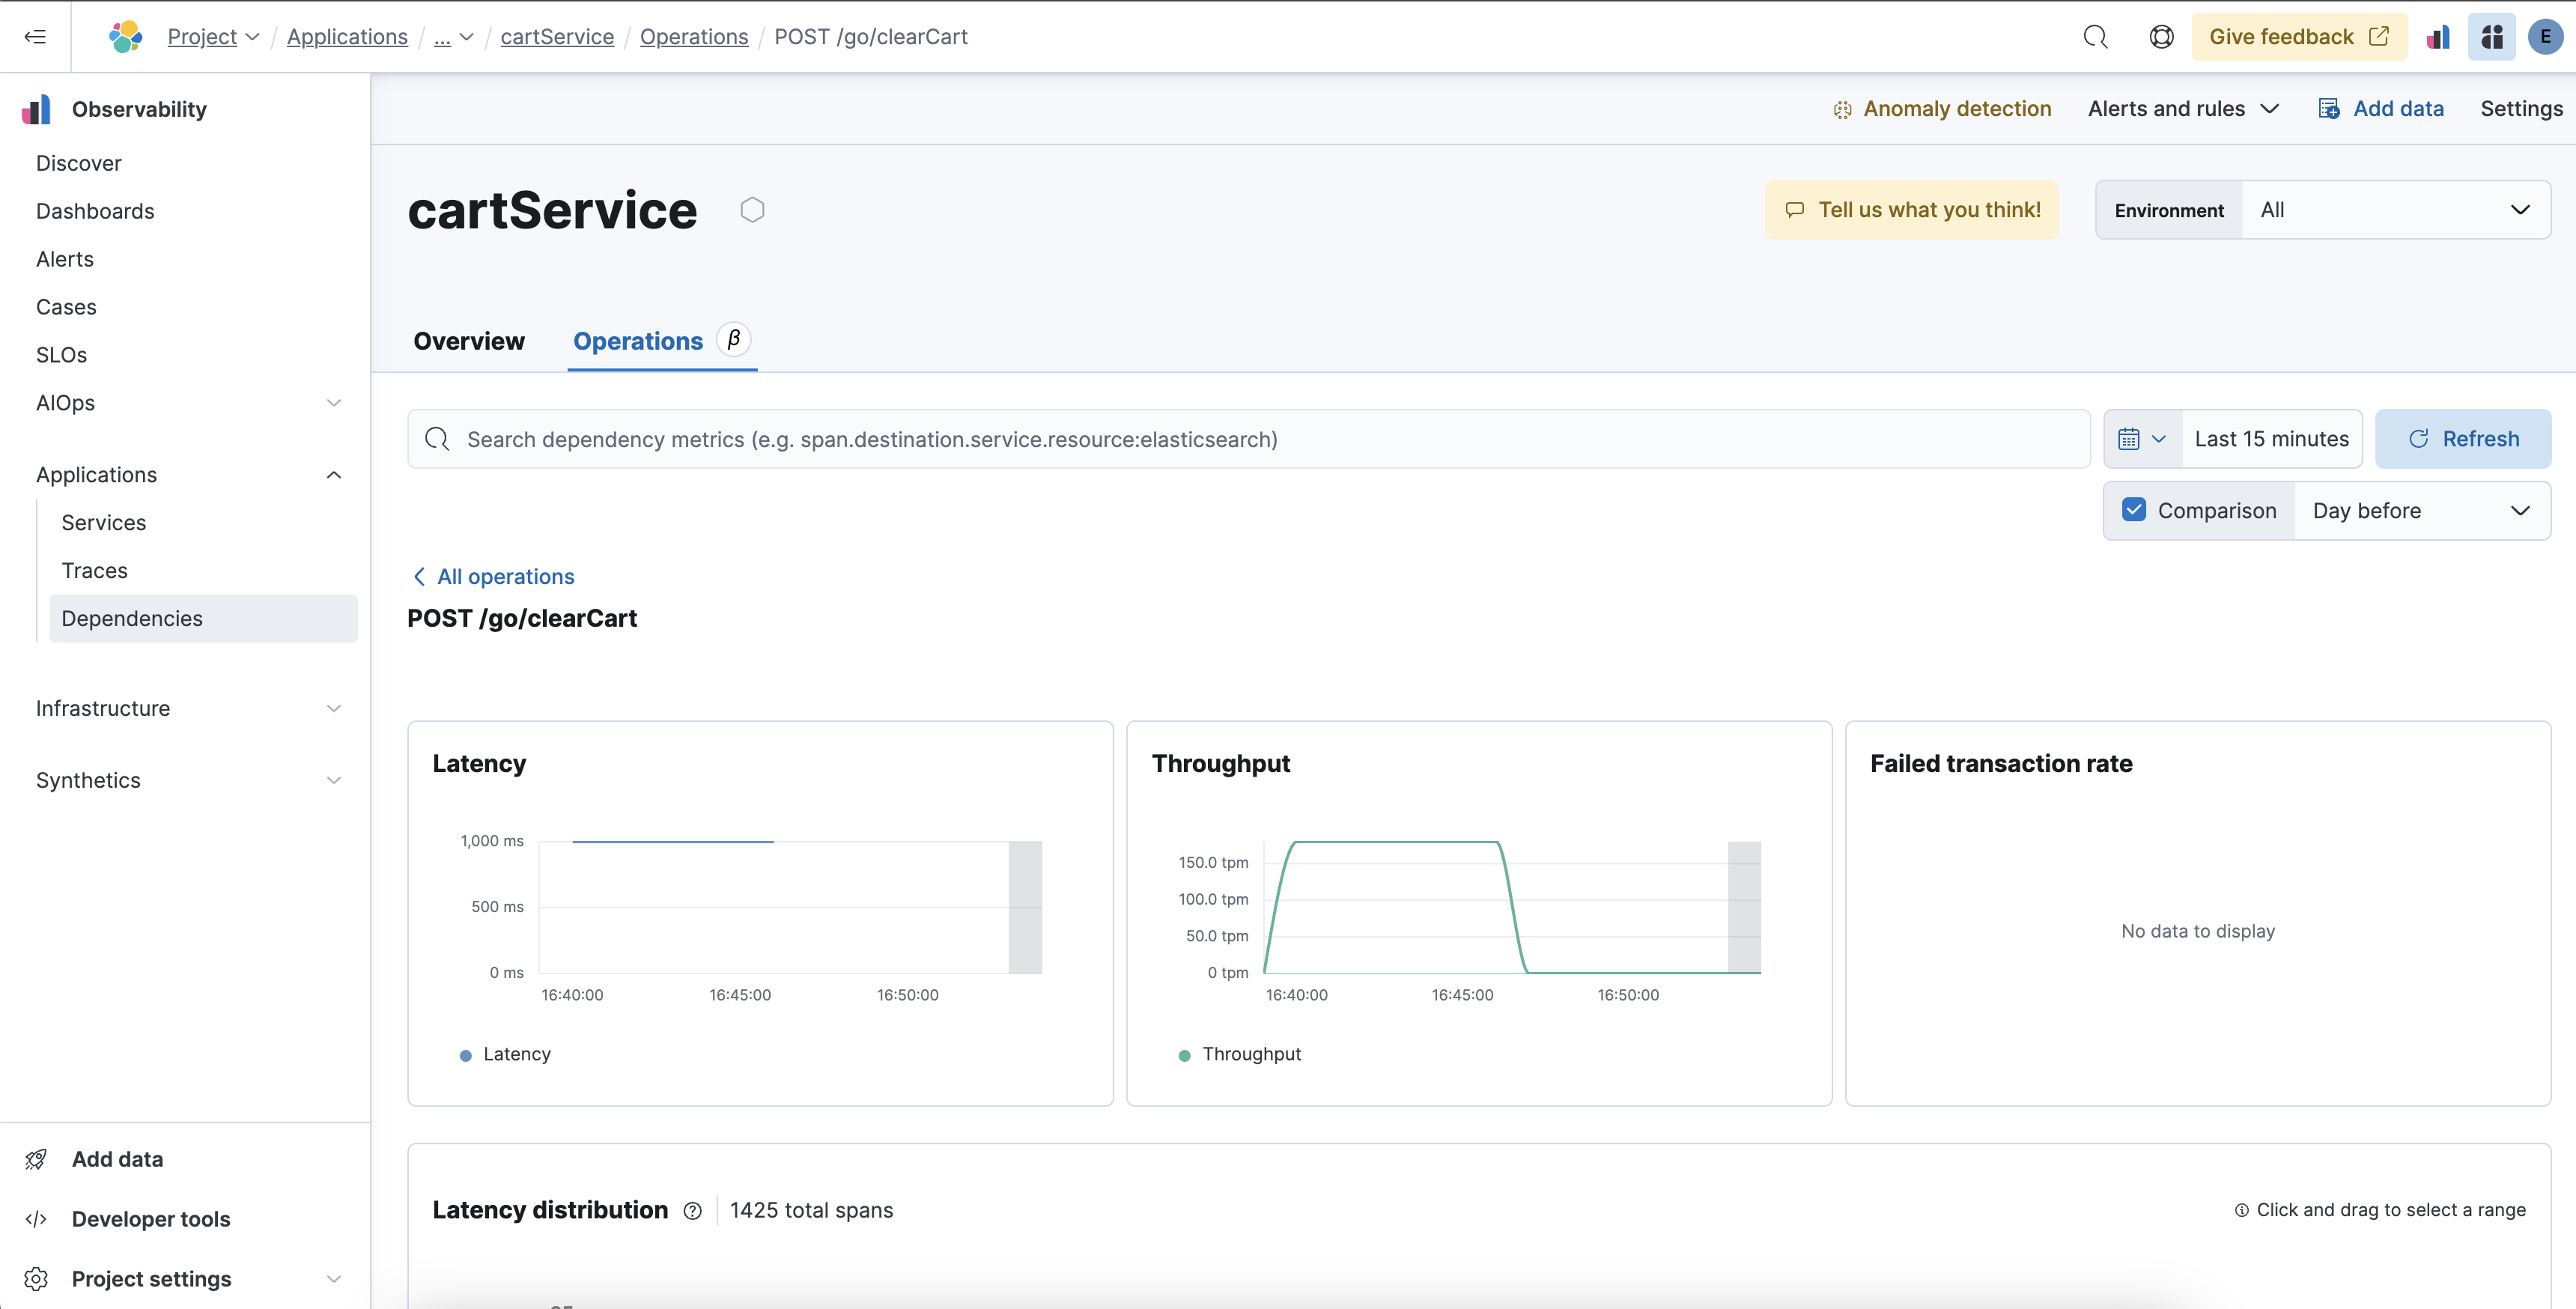Toggle the Comparison checkbox
This screenshot has height=1309, width=2576.
click(2133, 510)
